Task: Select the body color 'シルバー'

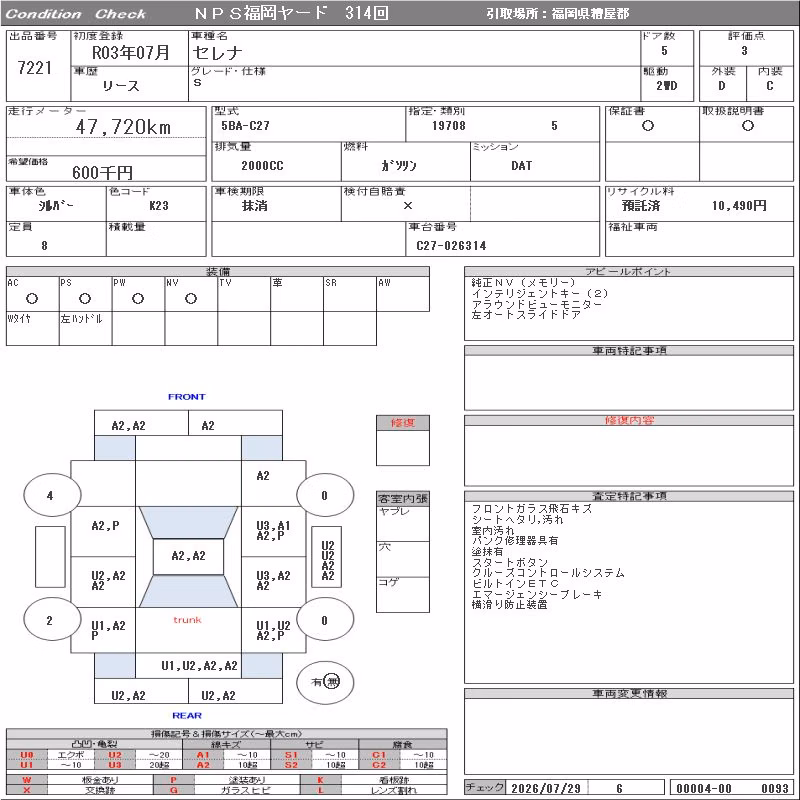Action: [x=56, y=206]
